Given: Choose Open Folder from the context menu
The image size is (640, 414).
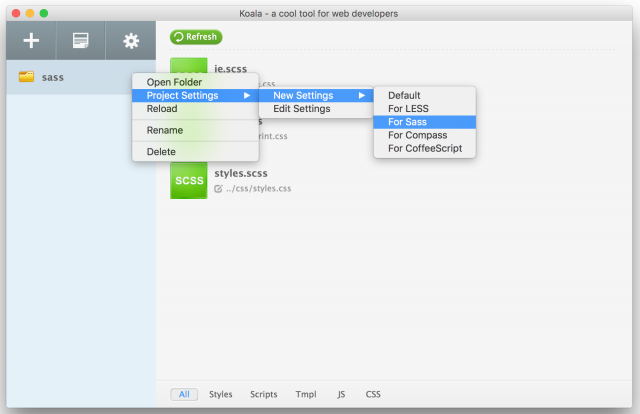Looking at the screenshot, I should pyautogui.click(x=174, y=82).
